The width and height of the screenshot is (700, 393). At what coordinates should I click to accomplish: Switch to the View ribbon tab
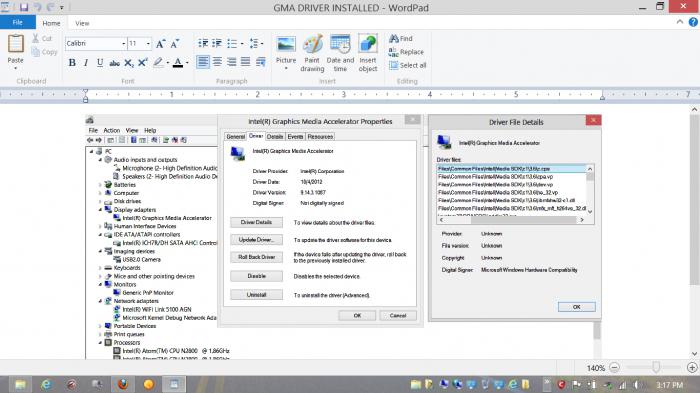tap(82, 23)
